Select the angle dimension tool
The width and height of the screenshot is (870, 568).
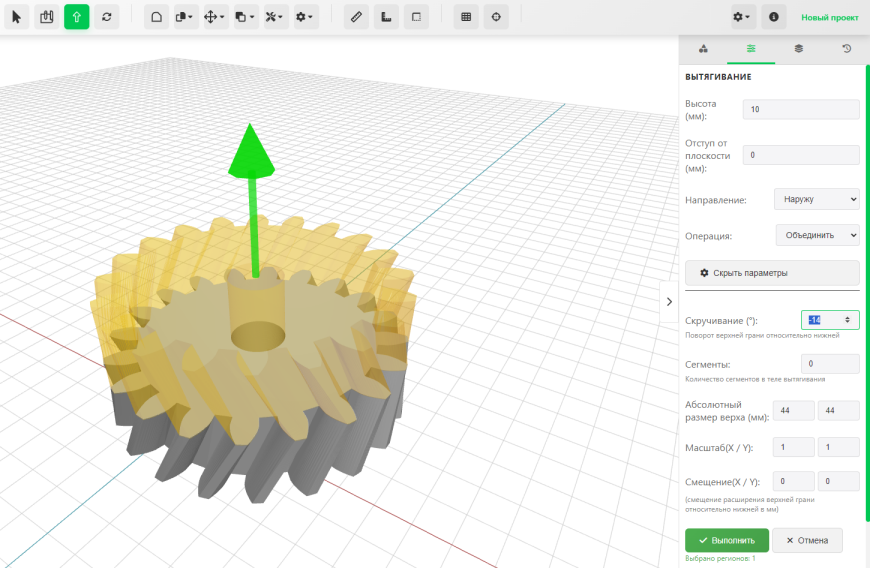386,17
